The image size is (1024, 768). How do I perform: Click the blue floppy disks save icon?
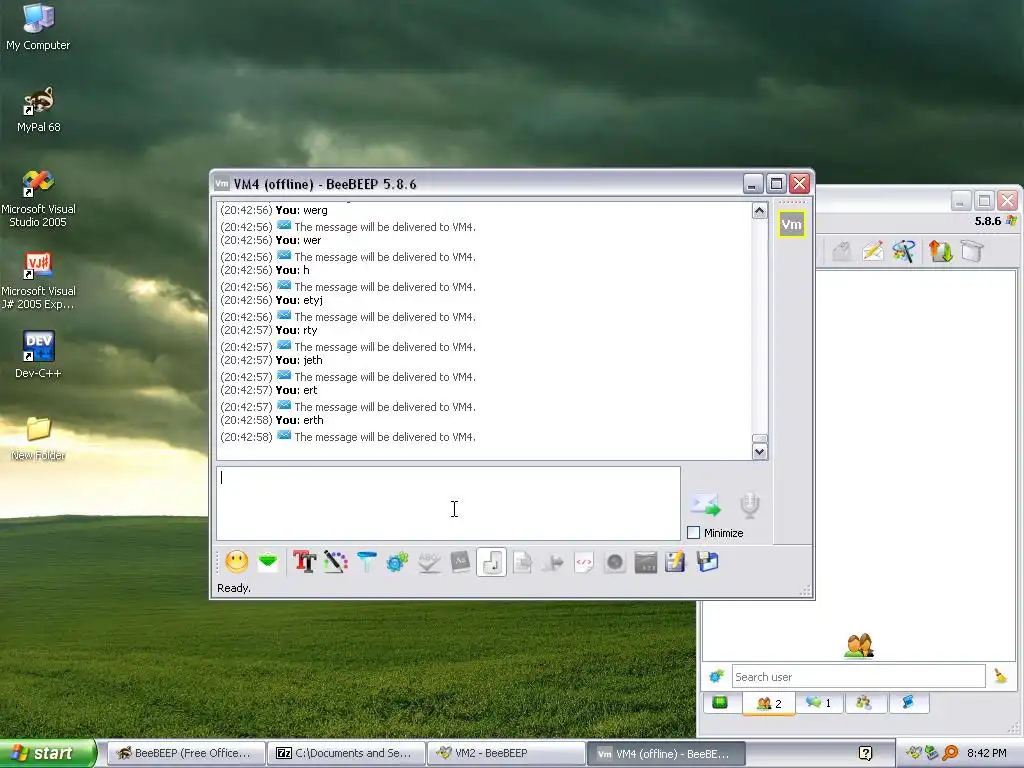pyautogui.click(x=707, y=562)
